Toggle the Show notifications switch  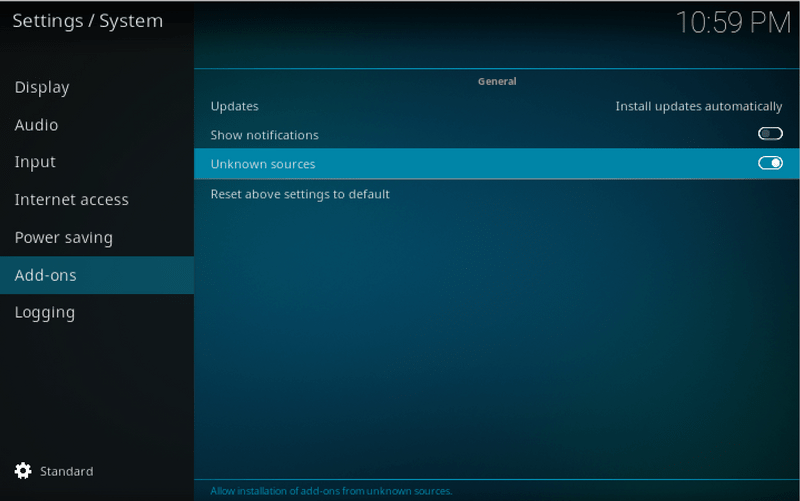click(x=770, y=134)
